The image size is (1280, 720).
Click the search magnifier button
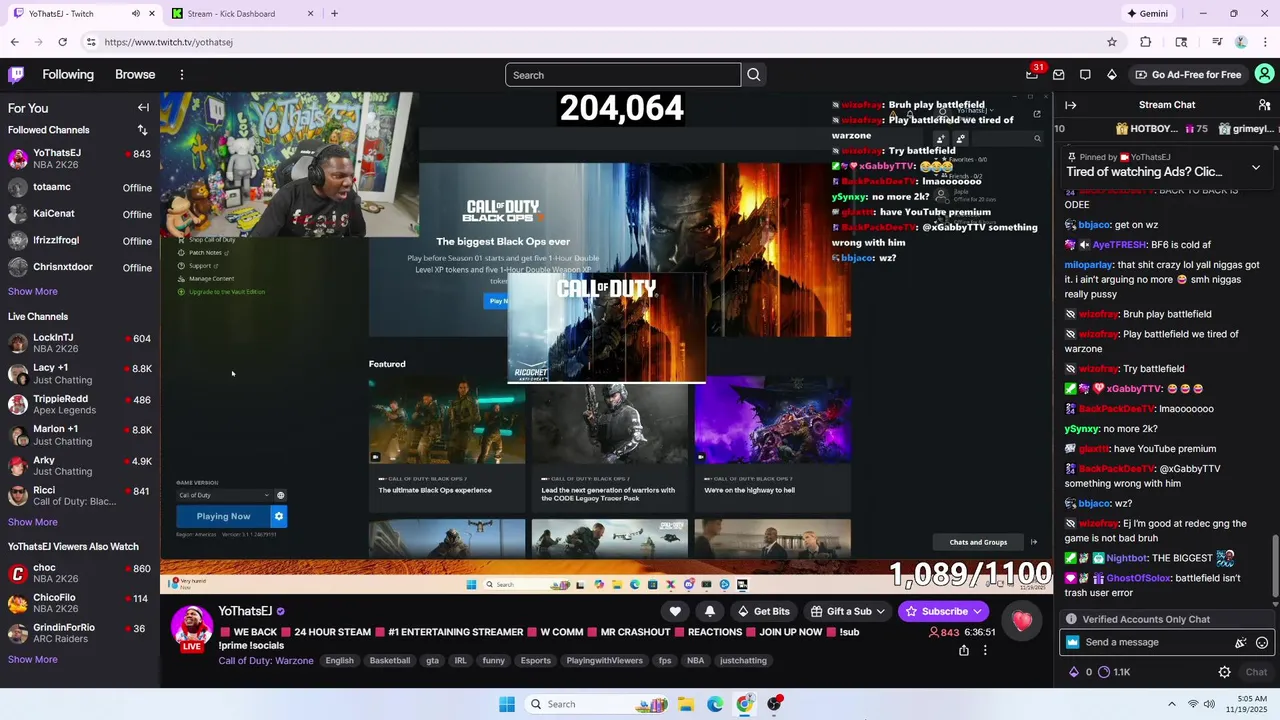click(x=754, y=75)
